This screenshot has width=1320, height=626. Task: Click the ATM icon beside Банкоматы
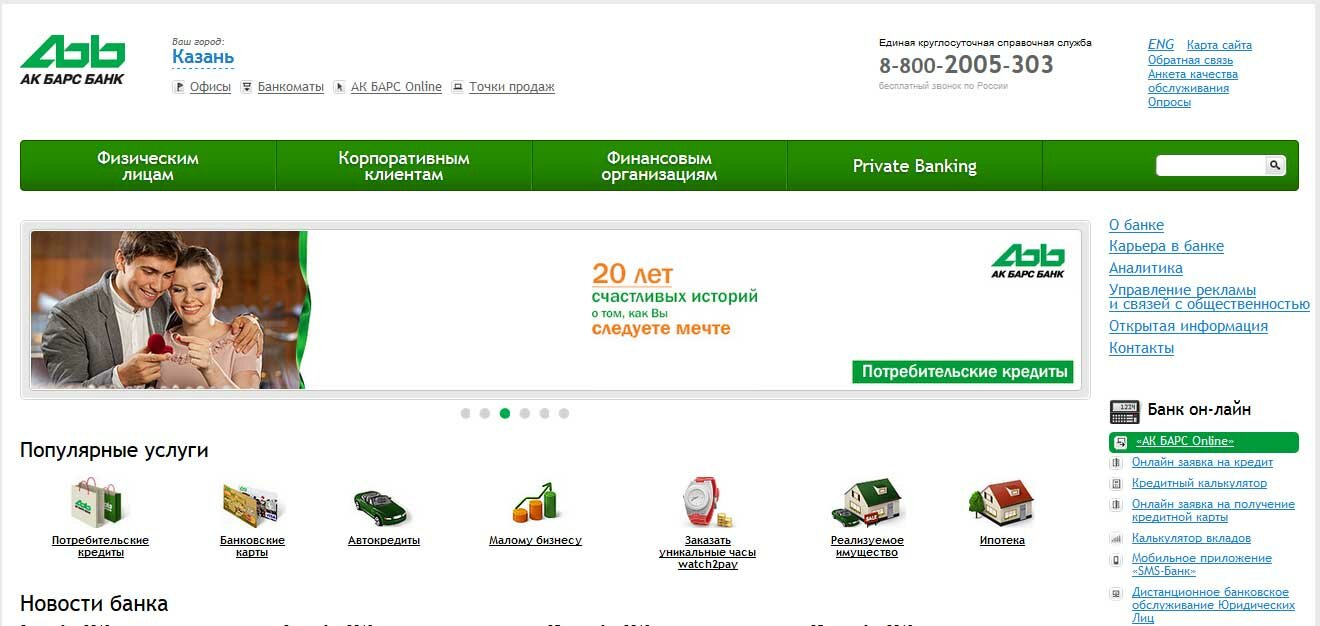pyautogui.click(x=246, y=87)
